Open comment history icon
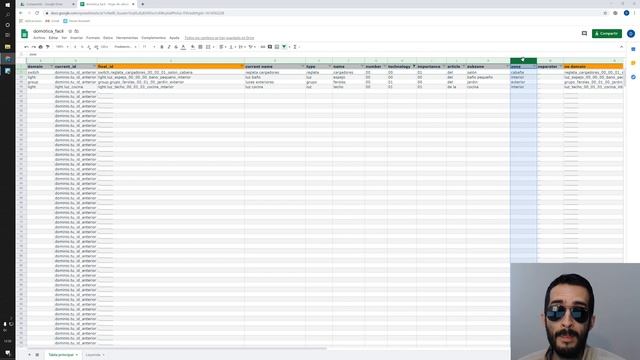 point(584,33)
